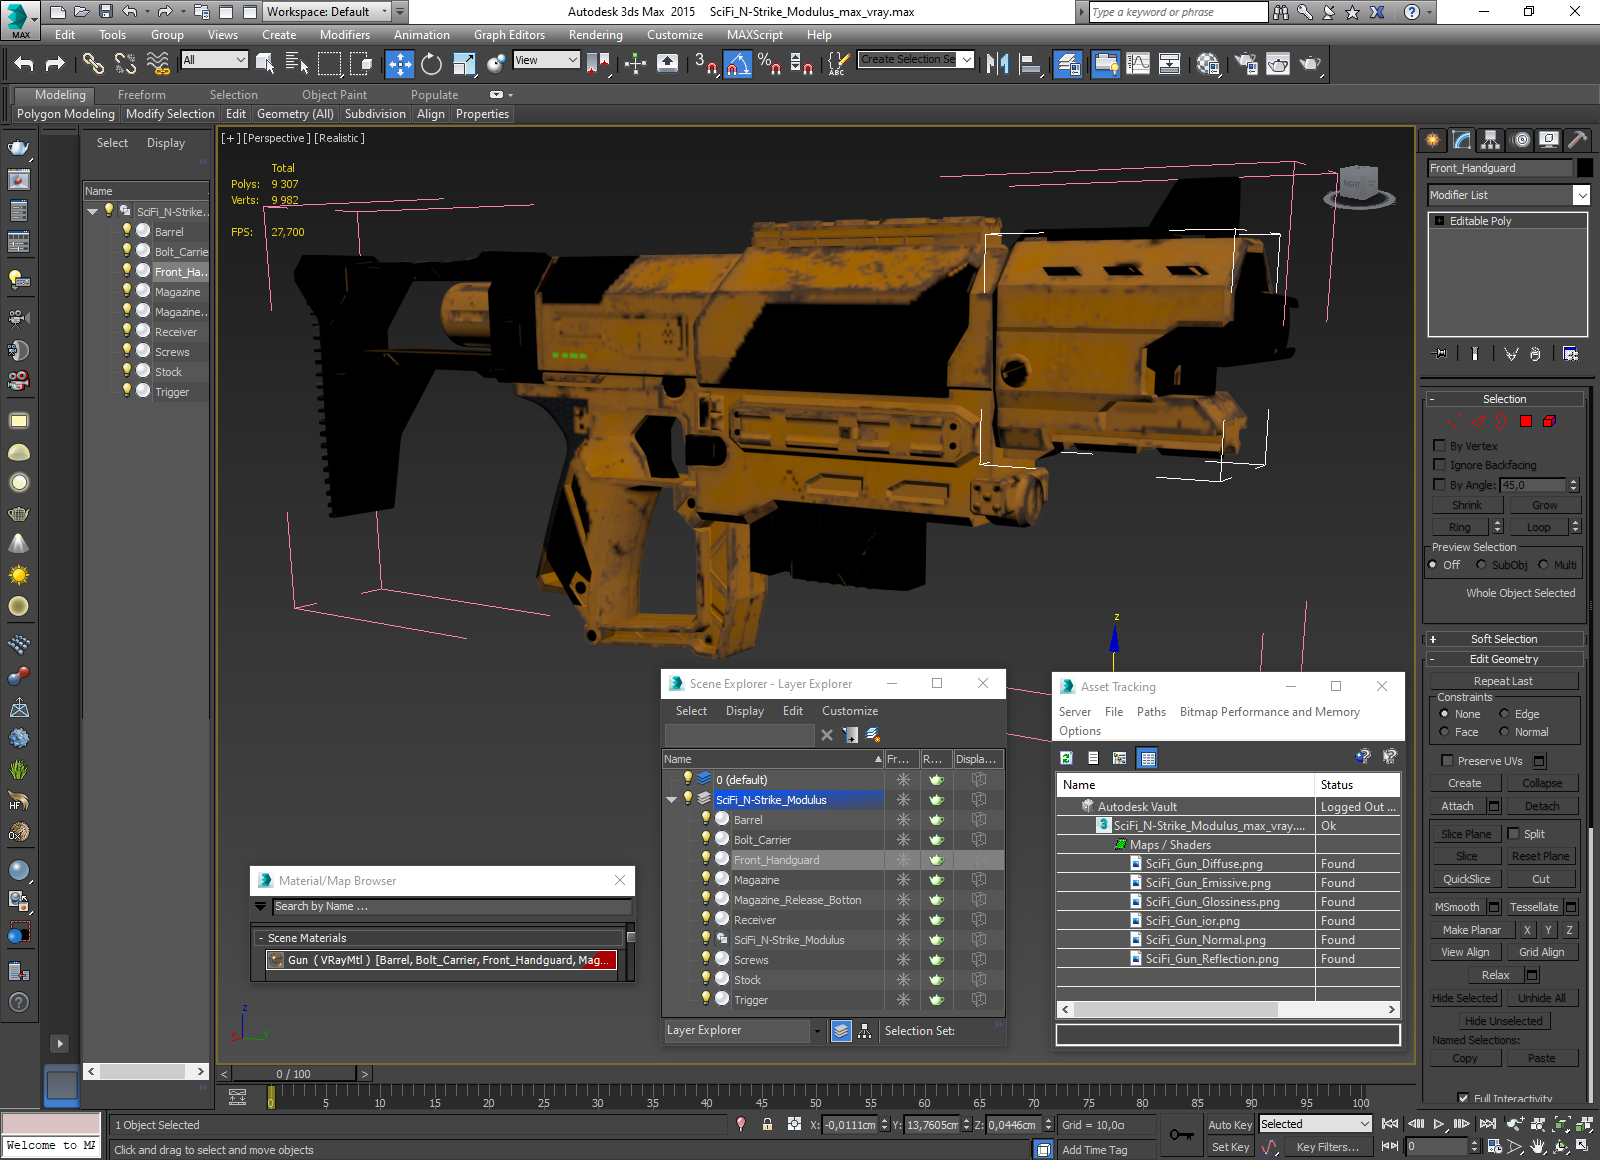This screenshot has height=1160, width=1600.
Task: Select SubObj preview selection radio
Action: coord(1481,565)
